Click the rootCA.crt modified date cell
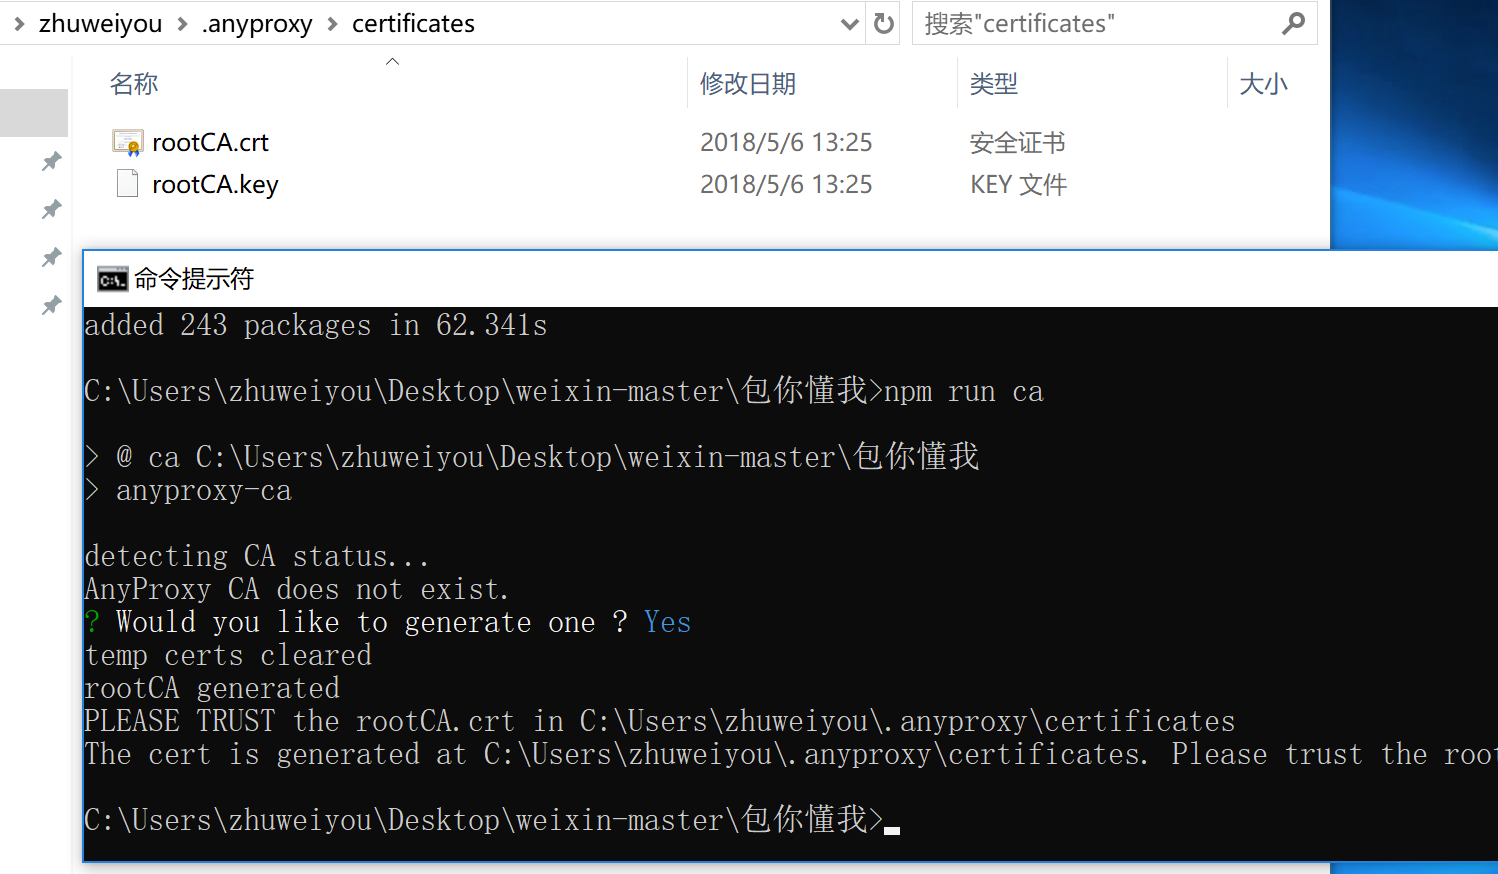Image resolution: width=1498 pixels, height=874 pixels. click(786, 143)
